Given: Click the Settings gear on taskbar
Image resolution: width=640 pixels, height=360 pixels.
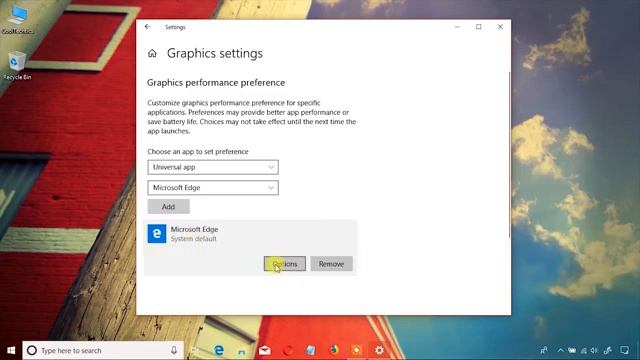Looking at the screenshot, I should [x=379, y=350].
